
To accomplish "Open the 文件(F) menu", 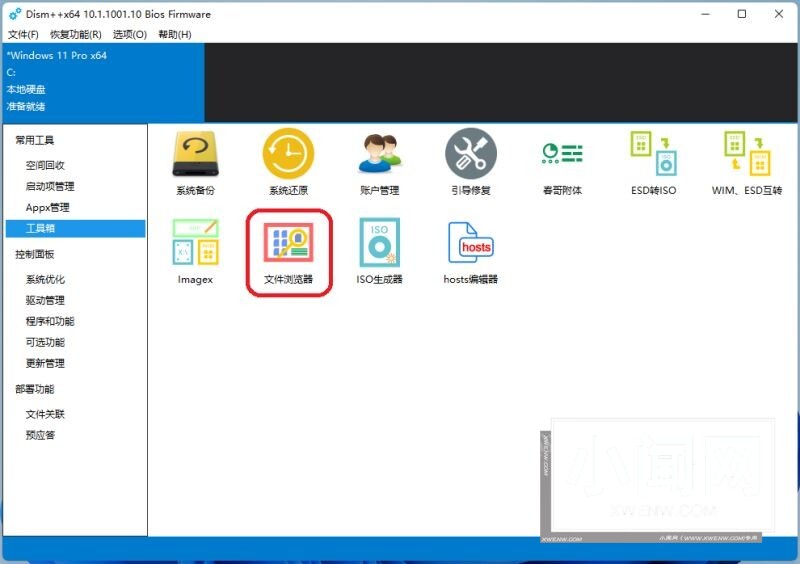I will click(23, 35).
